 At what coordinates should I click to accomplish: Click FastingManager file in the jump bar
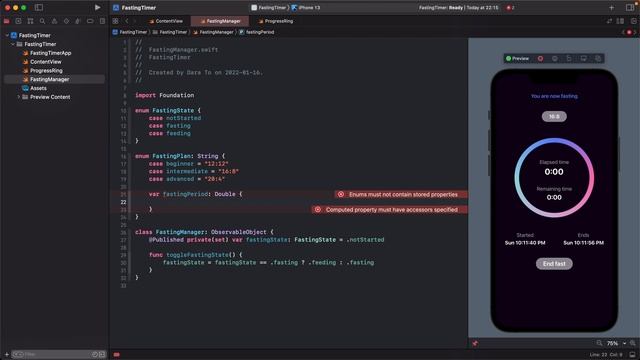pyautogui.click(x=213, y=32)
